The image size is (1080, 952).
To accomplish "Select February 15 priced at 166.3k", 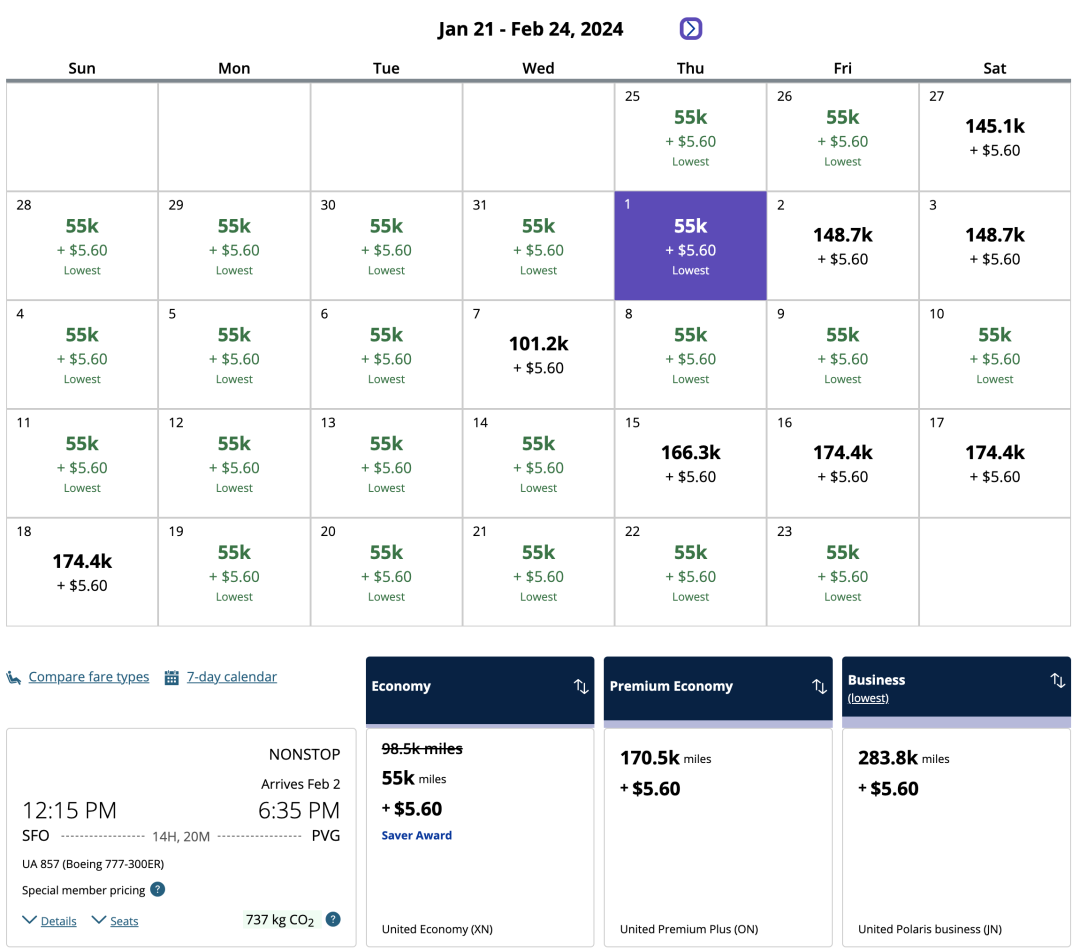I will pyautogui.click(x=690, y=463).
